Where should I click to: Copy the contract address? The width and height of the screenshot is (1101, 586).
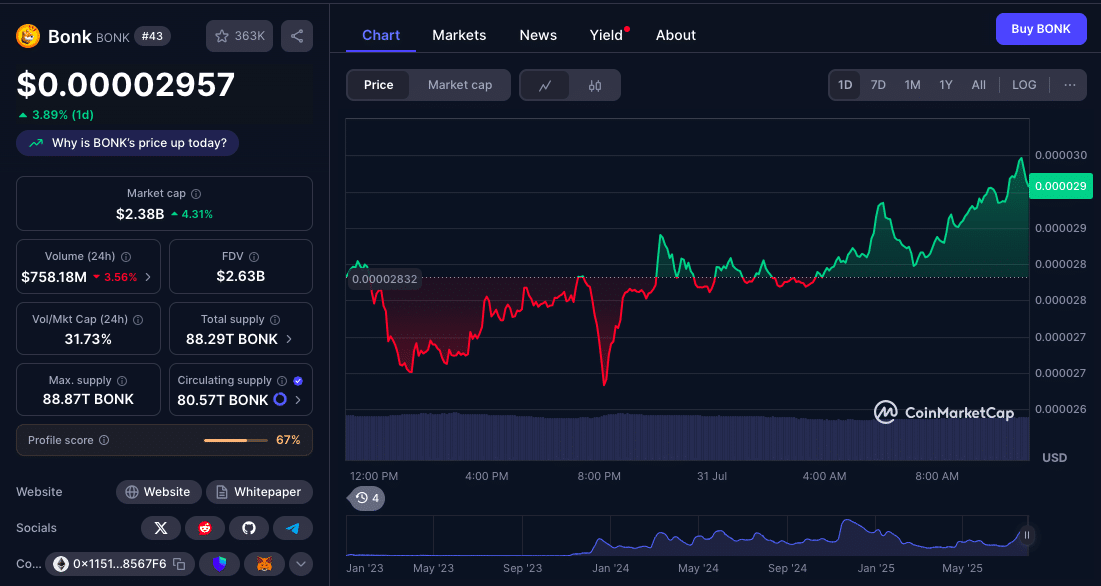[179, 564]
